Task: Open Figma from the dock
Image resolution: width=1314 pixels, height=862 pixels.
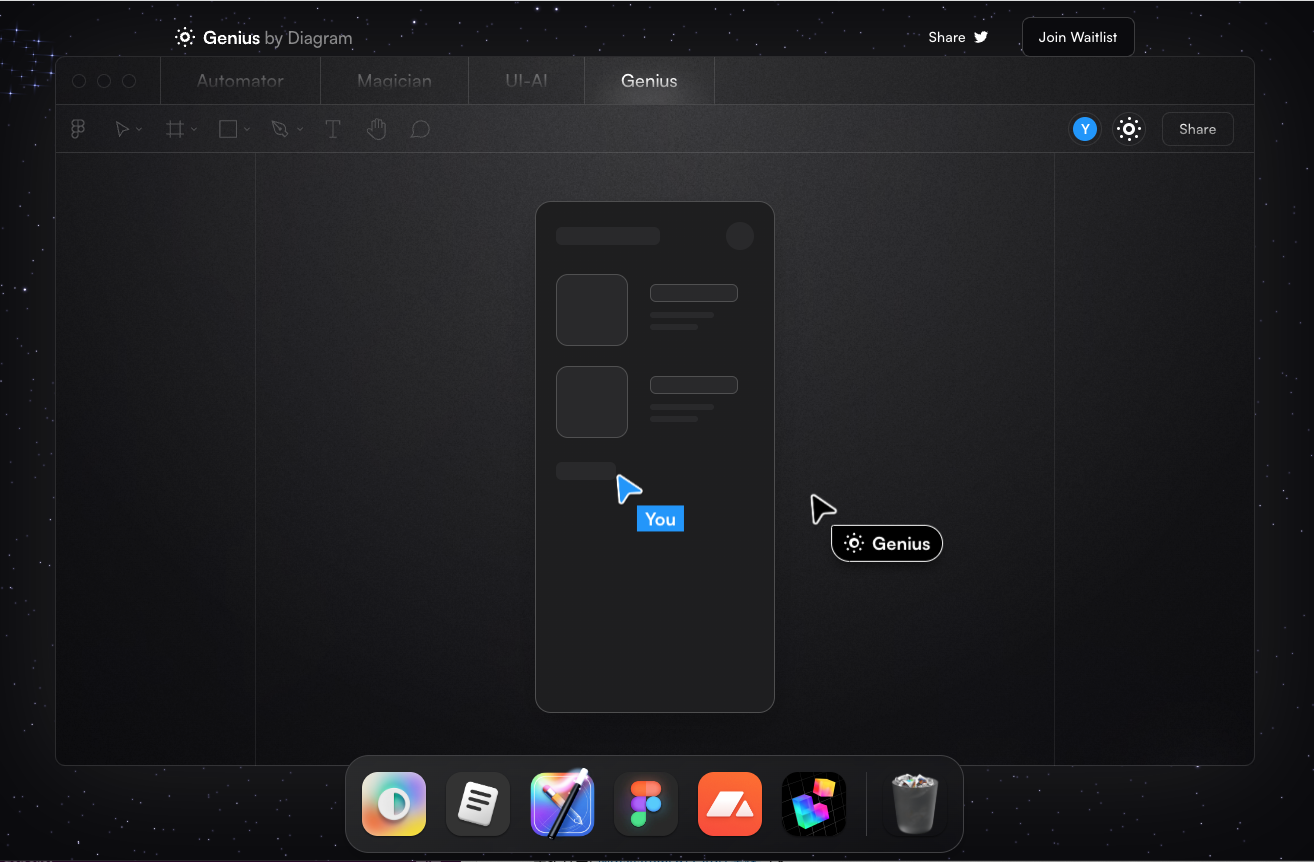Action: click(646, 804)
